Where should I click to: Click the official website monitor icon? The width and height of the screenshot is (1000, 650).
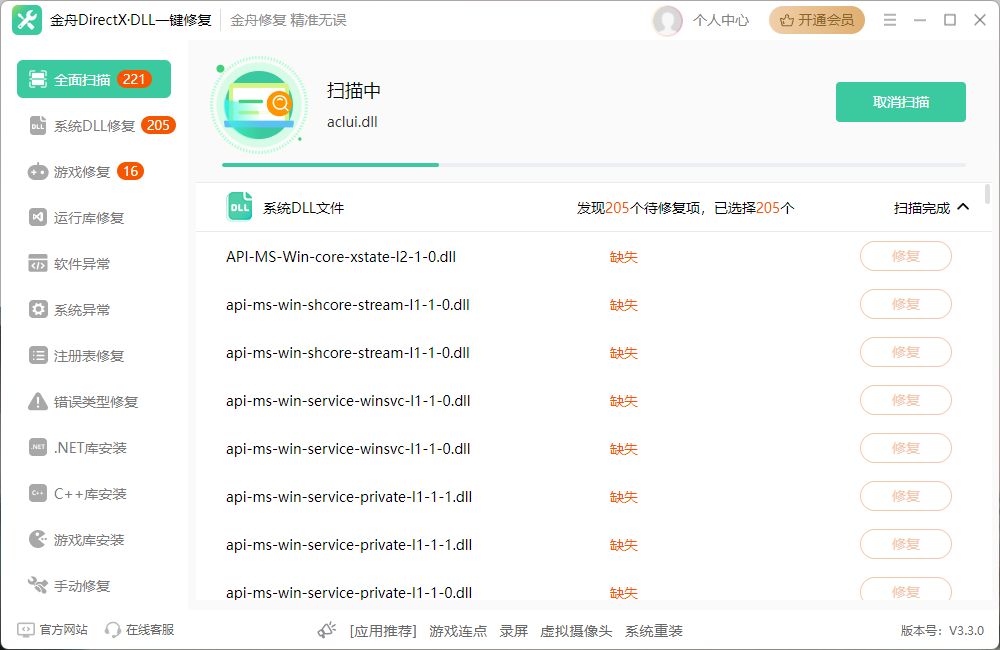(26, 630)
